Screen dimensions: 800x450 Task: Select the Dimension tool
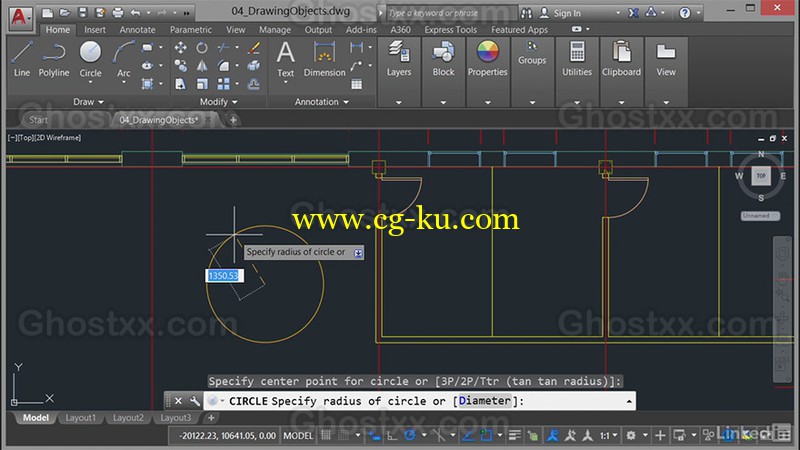[x=324, y=59]
